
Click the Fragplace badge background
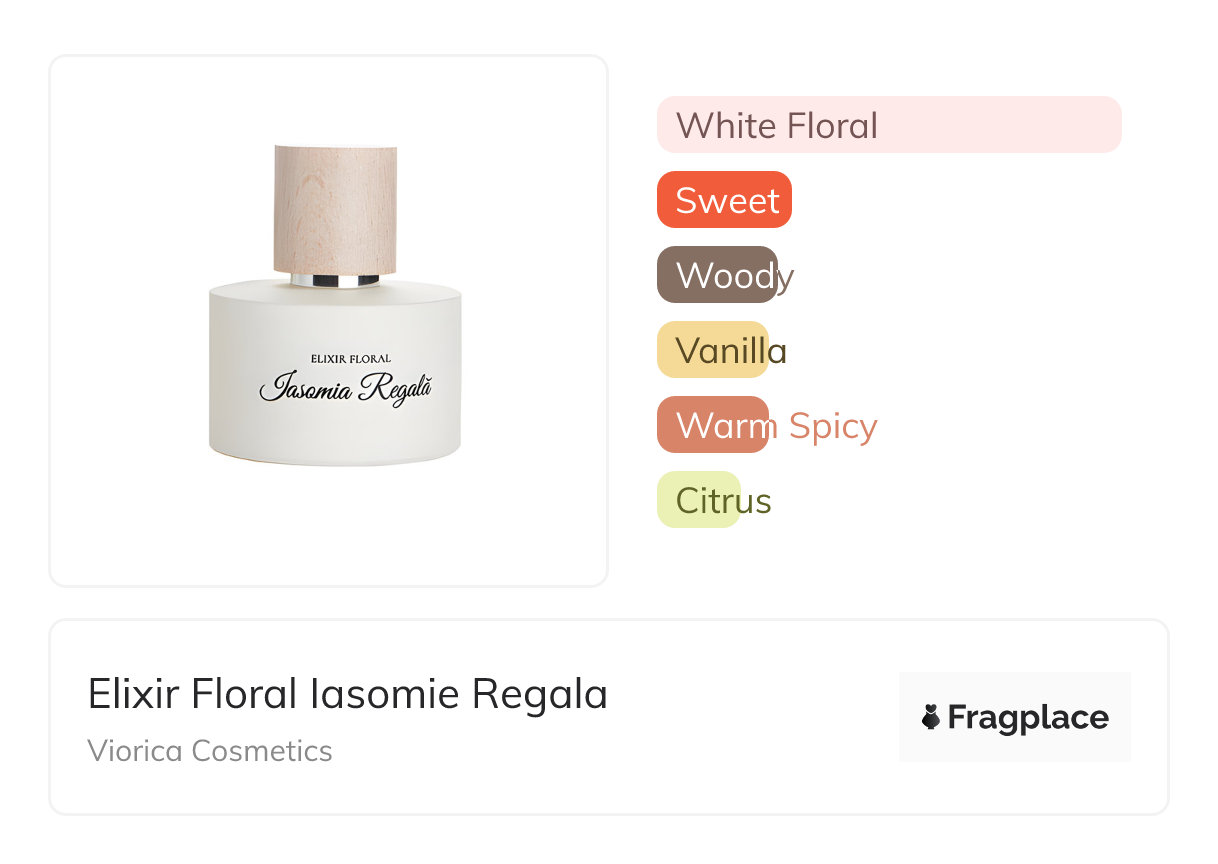tap(1015, 717)
